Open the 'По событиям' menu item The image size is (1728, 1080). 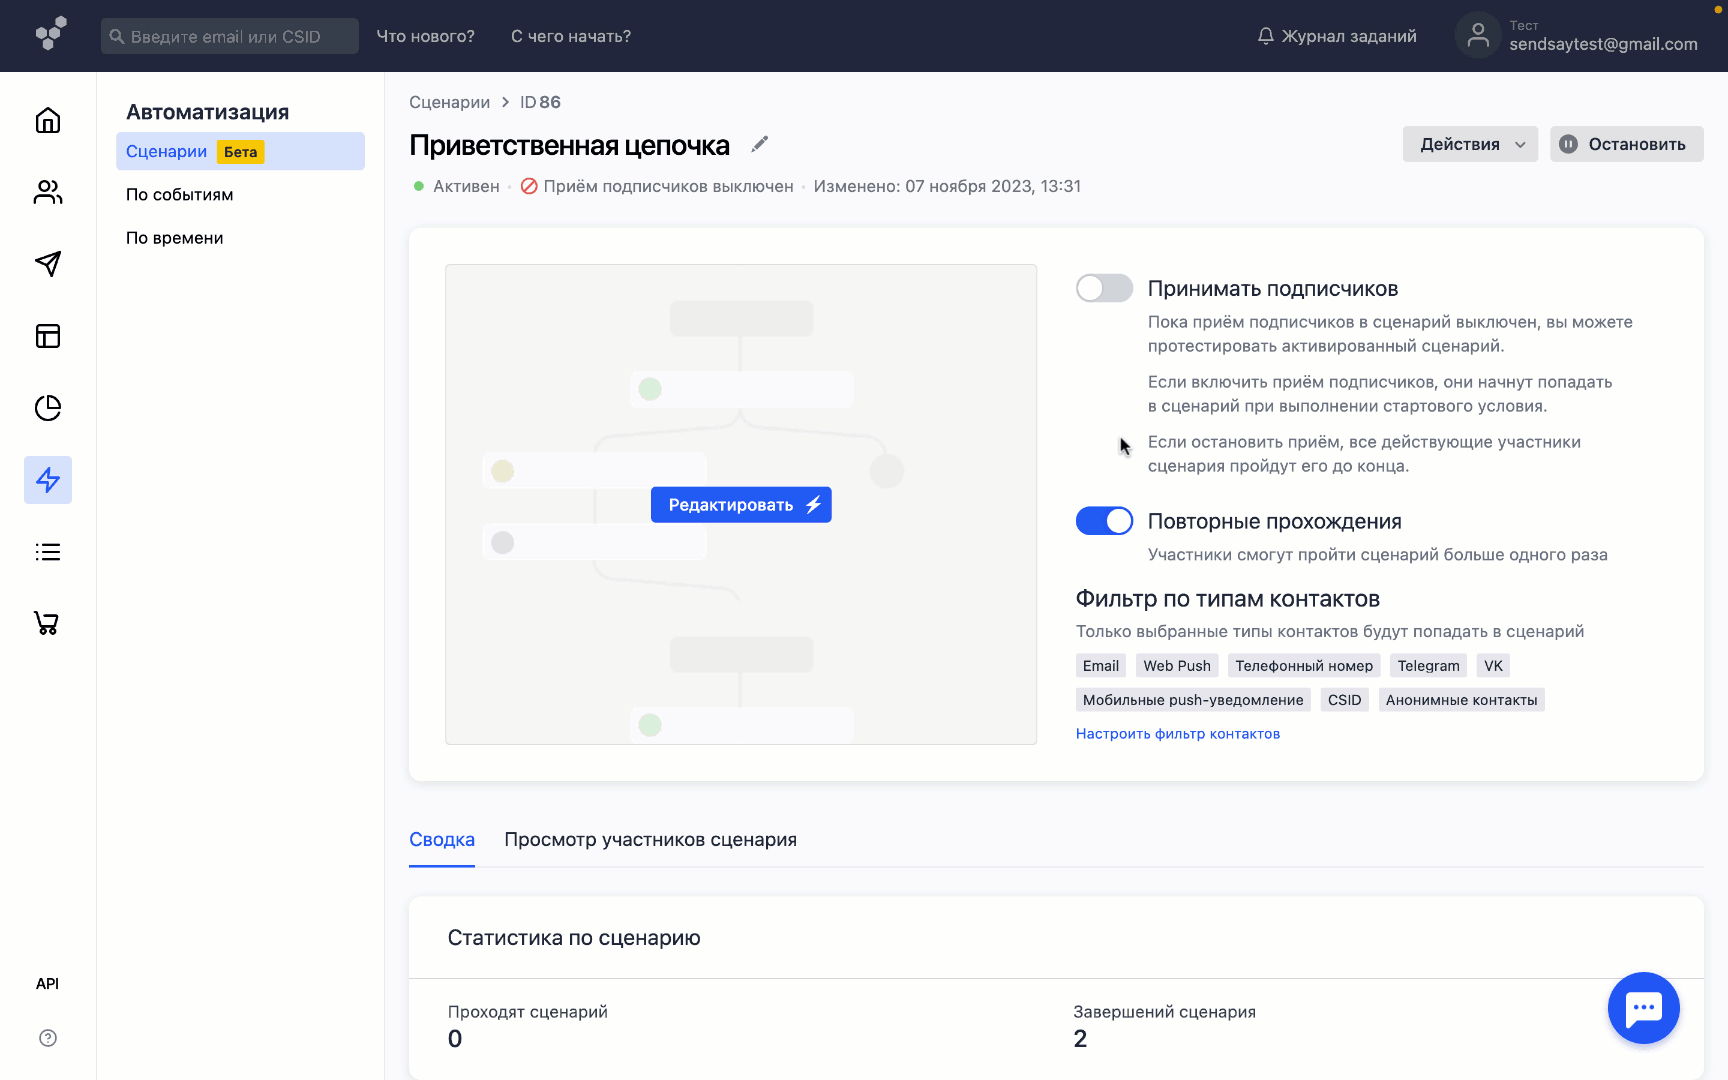pyautogui.click(x=181, y=194)
